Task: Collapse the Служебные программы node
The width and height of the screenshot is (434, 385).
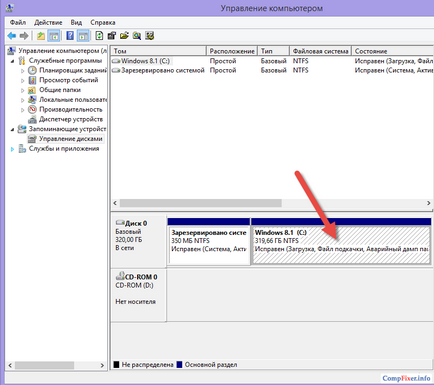Action: coord(12,61)
